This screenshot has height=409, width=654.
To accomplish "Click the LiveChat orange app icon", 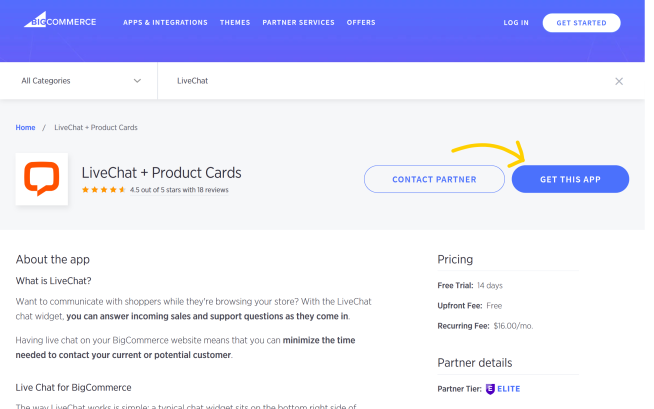I will pos(42,179).
